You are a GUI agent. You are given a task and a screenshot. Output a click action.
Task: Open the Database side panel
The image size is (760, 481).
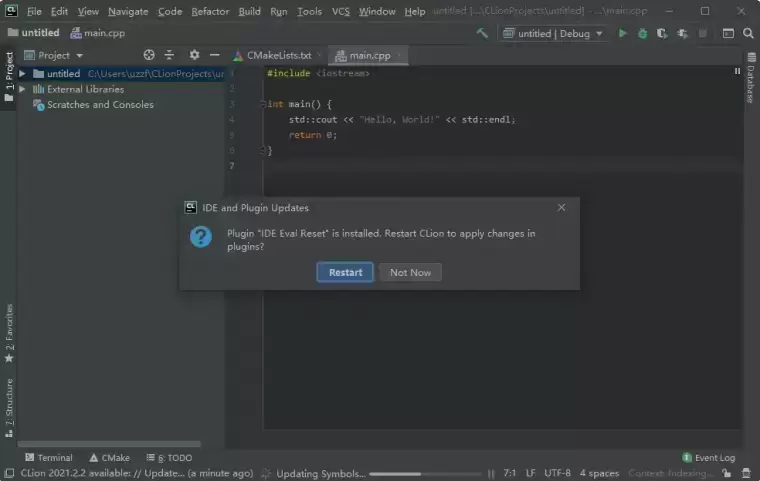pos(750,78)
